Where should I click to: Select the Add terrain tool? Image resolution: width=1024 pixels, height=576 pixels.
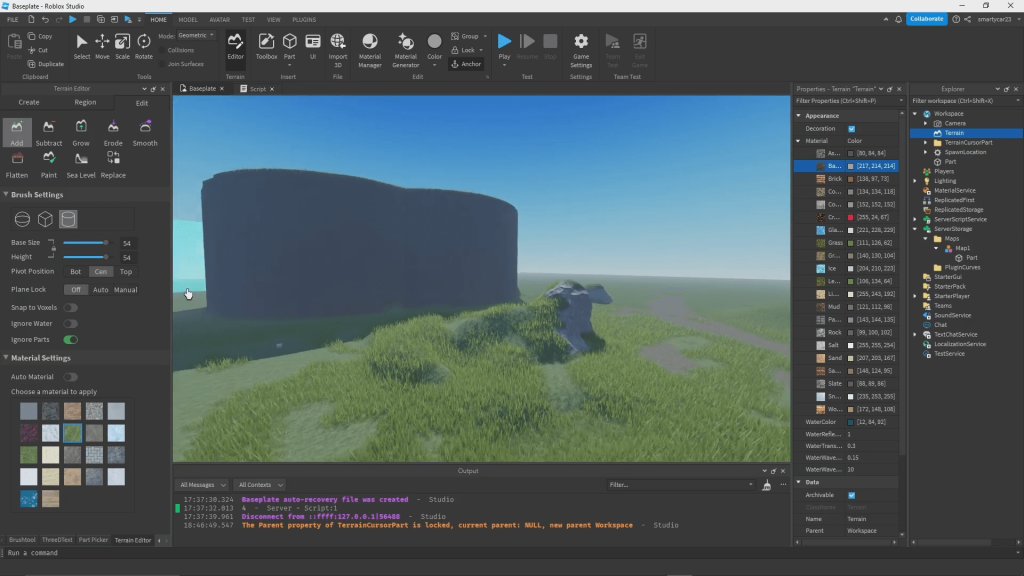tap(16, 133)
